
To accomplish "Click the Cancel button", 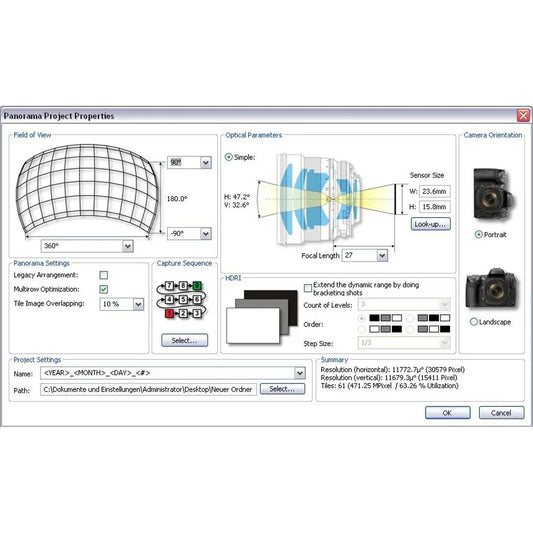I will pos(501,413).
